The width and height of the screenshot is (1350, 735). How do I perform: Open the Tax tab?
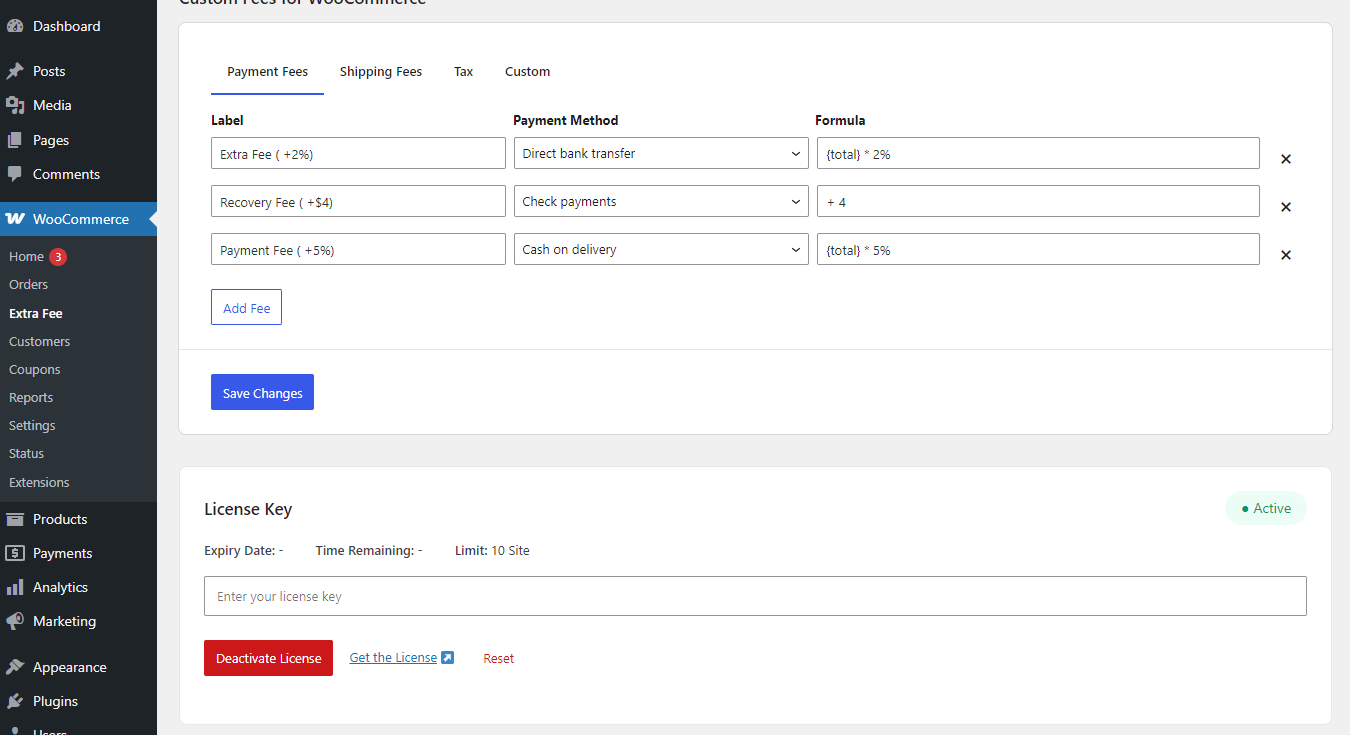click(x=463, y=72)
